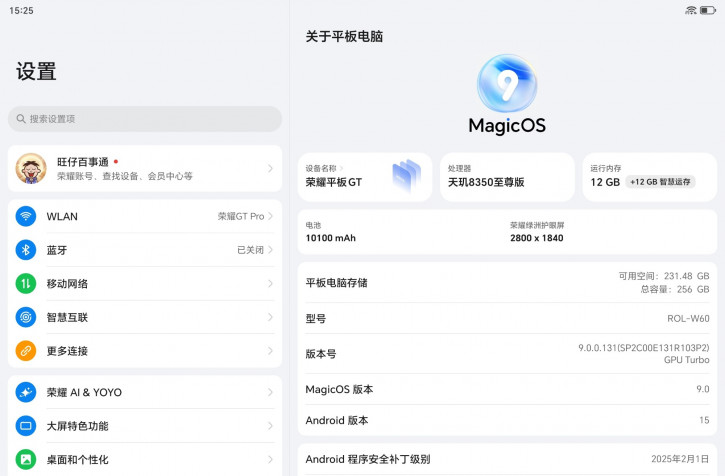The height and width of the screenshot is (476, 725).
Task: Open WLAN row chevron
Action: tap(270, 216)
